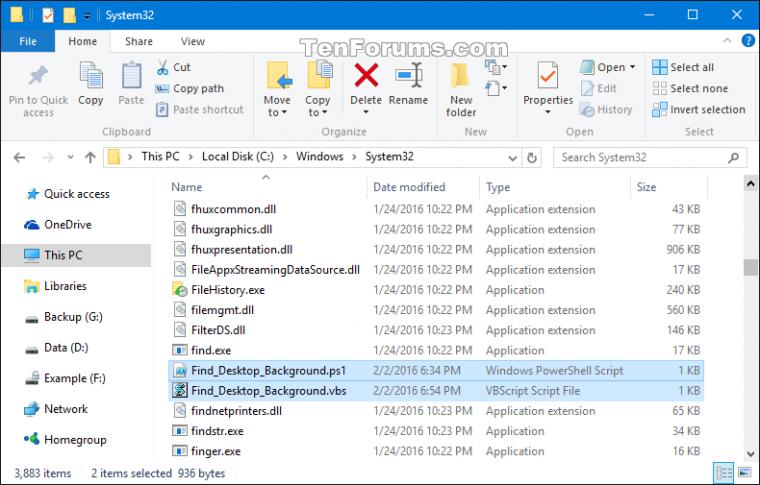Click the New folder icon
The width and height of the screenshot is (760, 485).
tap(460, 76)
